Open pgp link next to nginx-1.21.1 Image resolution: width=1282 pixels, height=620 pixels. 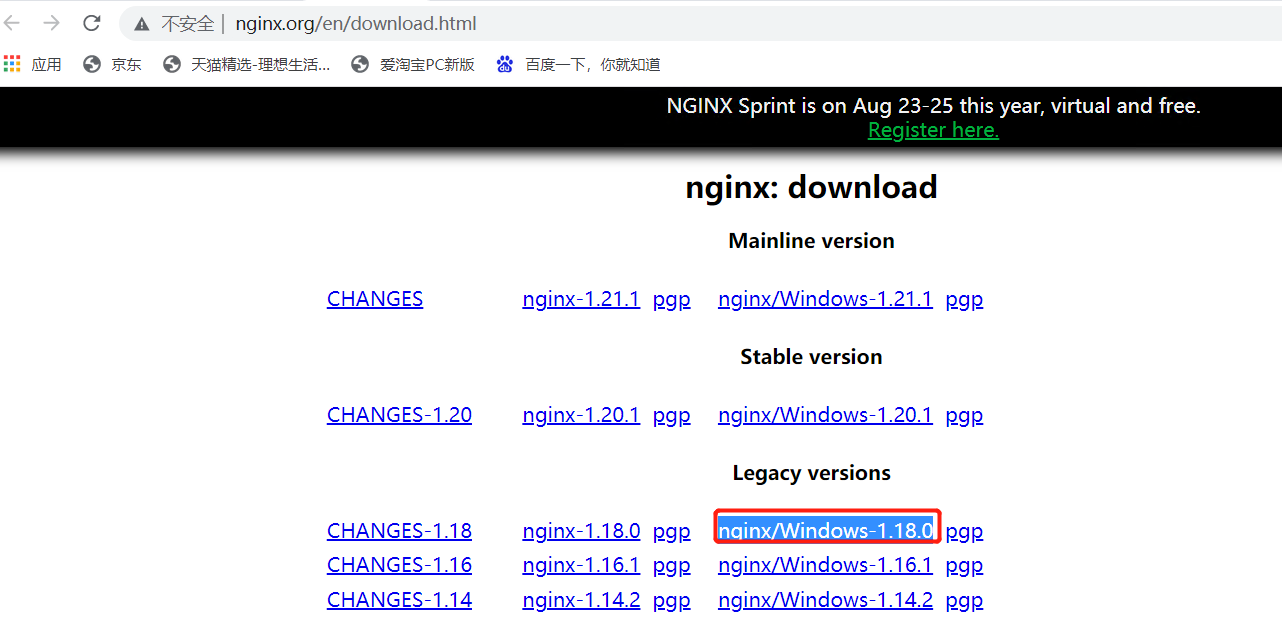tap(671, 298)
